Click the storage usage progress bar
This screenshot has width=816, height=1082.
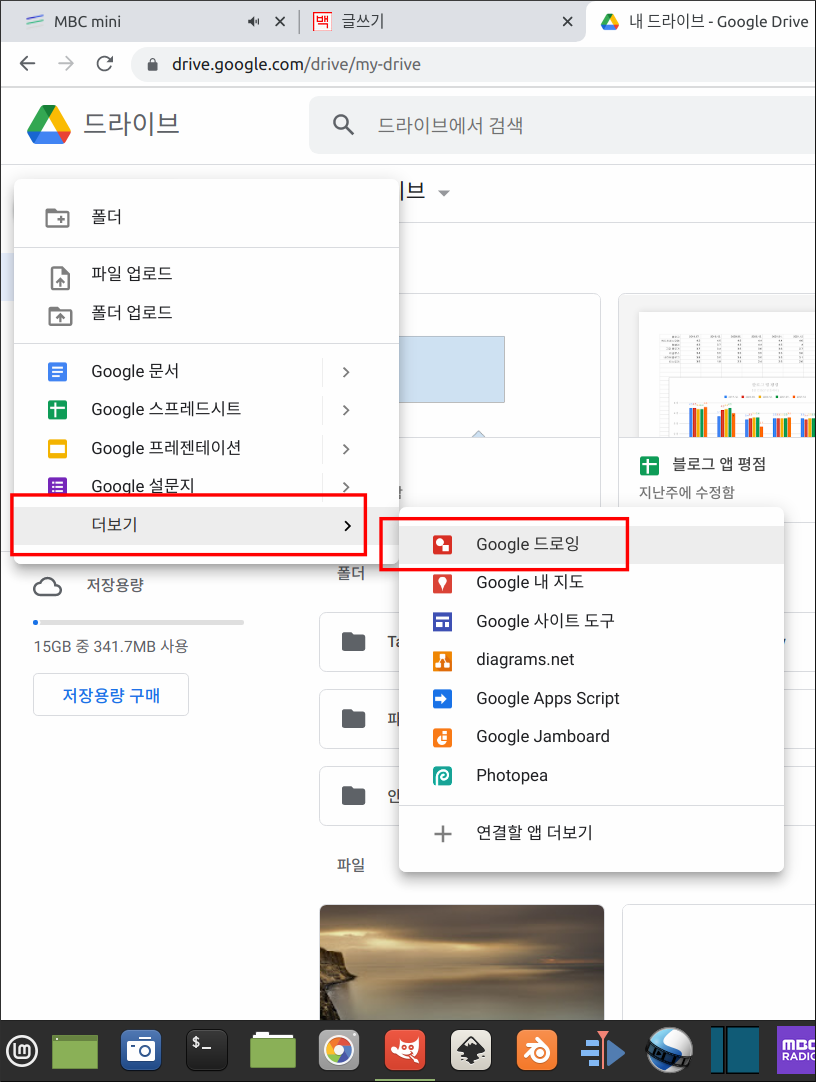(x=138, y=622)
